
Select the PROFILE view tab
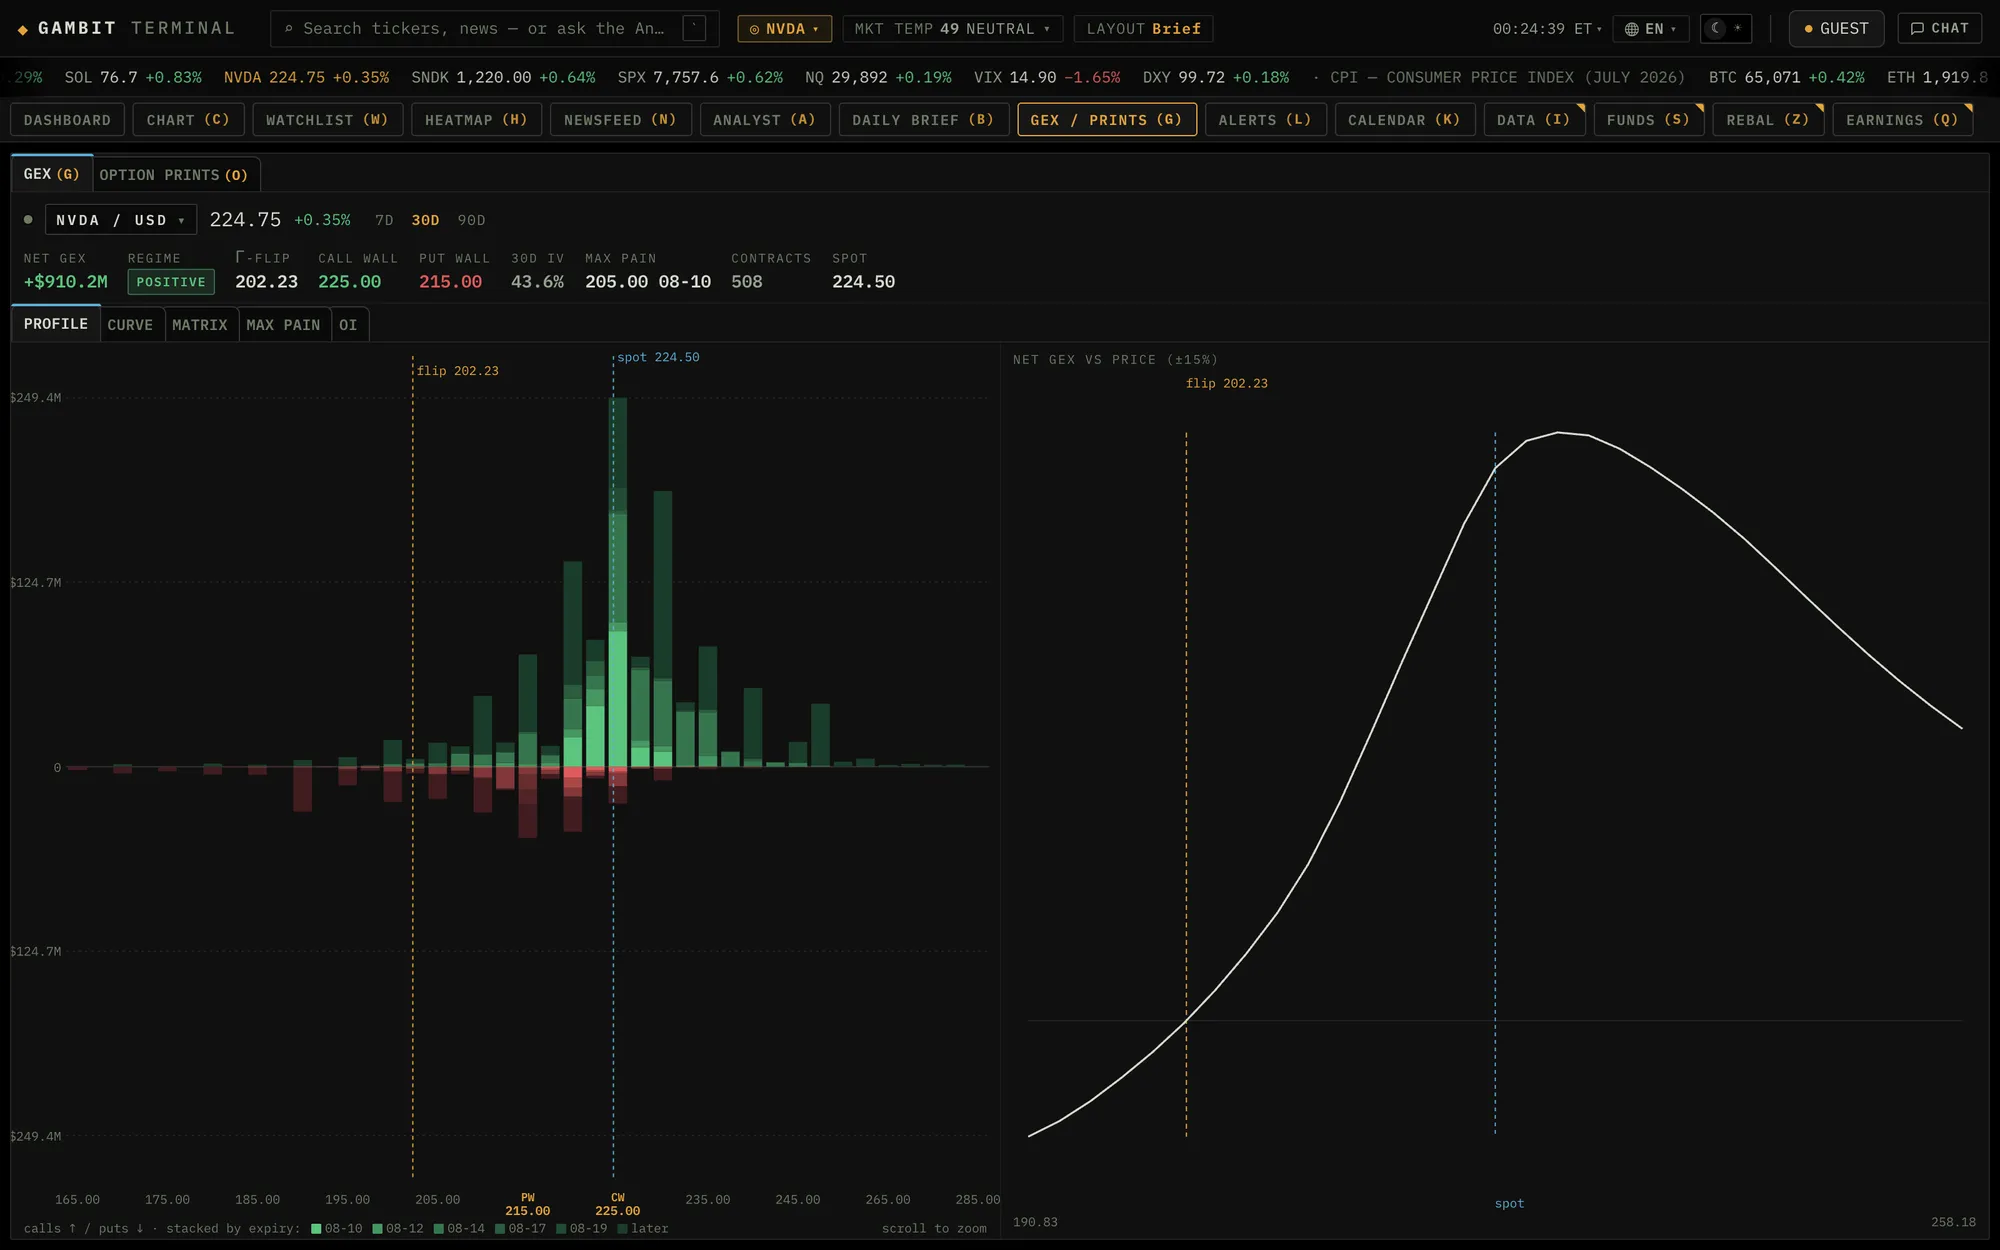coord(56,324)
